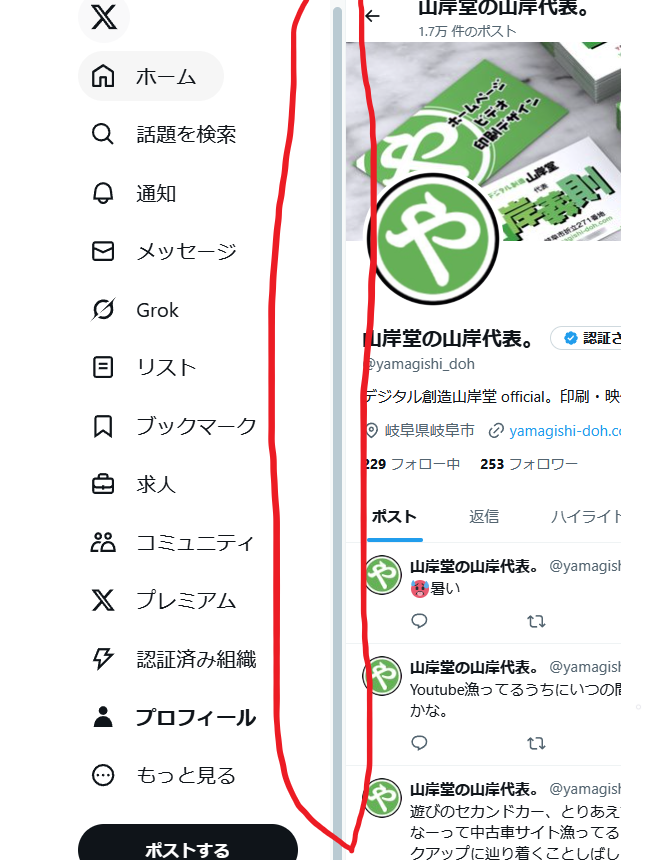Open ブックマーク bookmark icon
Viewport: 651px width, 860px height.
coord(103,426)
